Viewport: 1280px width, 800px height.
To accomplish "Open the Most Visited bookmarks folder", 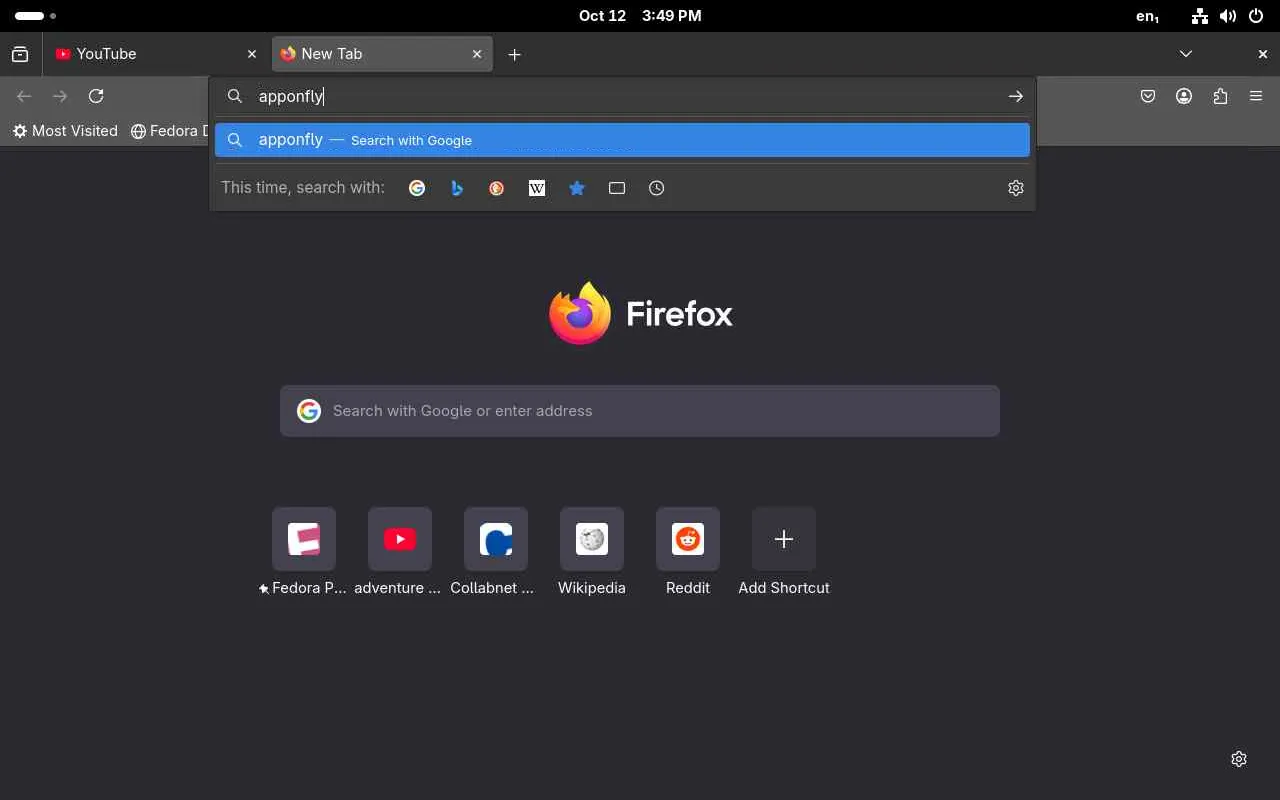I will (x=65, y=131).
